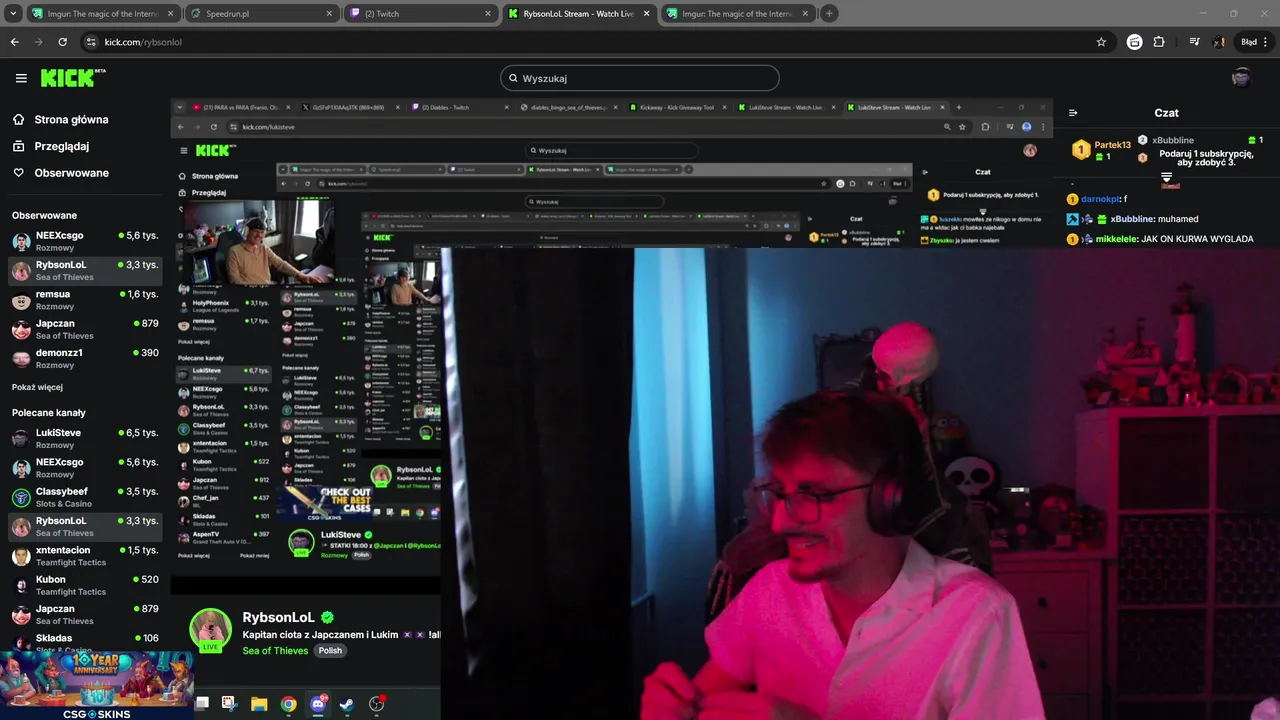Open Kubon recommended channel

click(x=84, y=585)
